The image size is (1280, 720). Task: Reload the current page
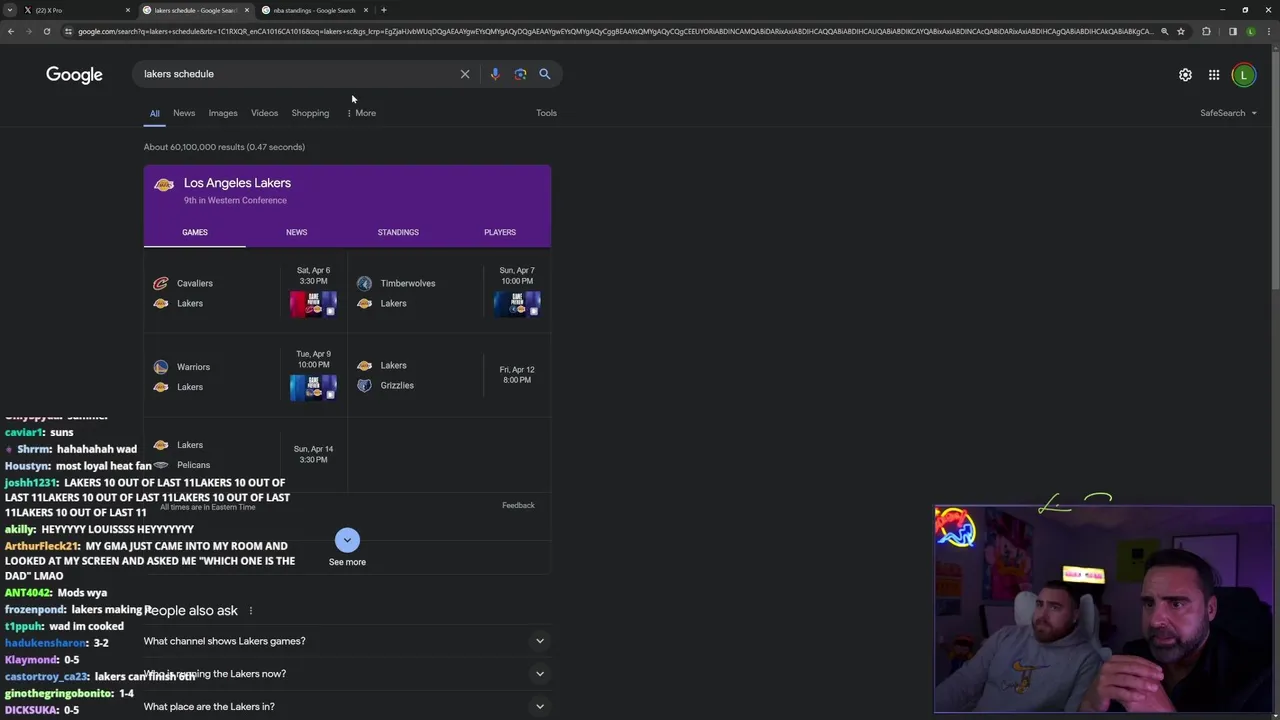[x=47, y=31]
